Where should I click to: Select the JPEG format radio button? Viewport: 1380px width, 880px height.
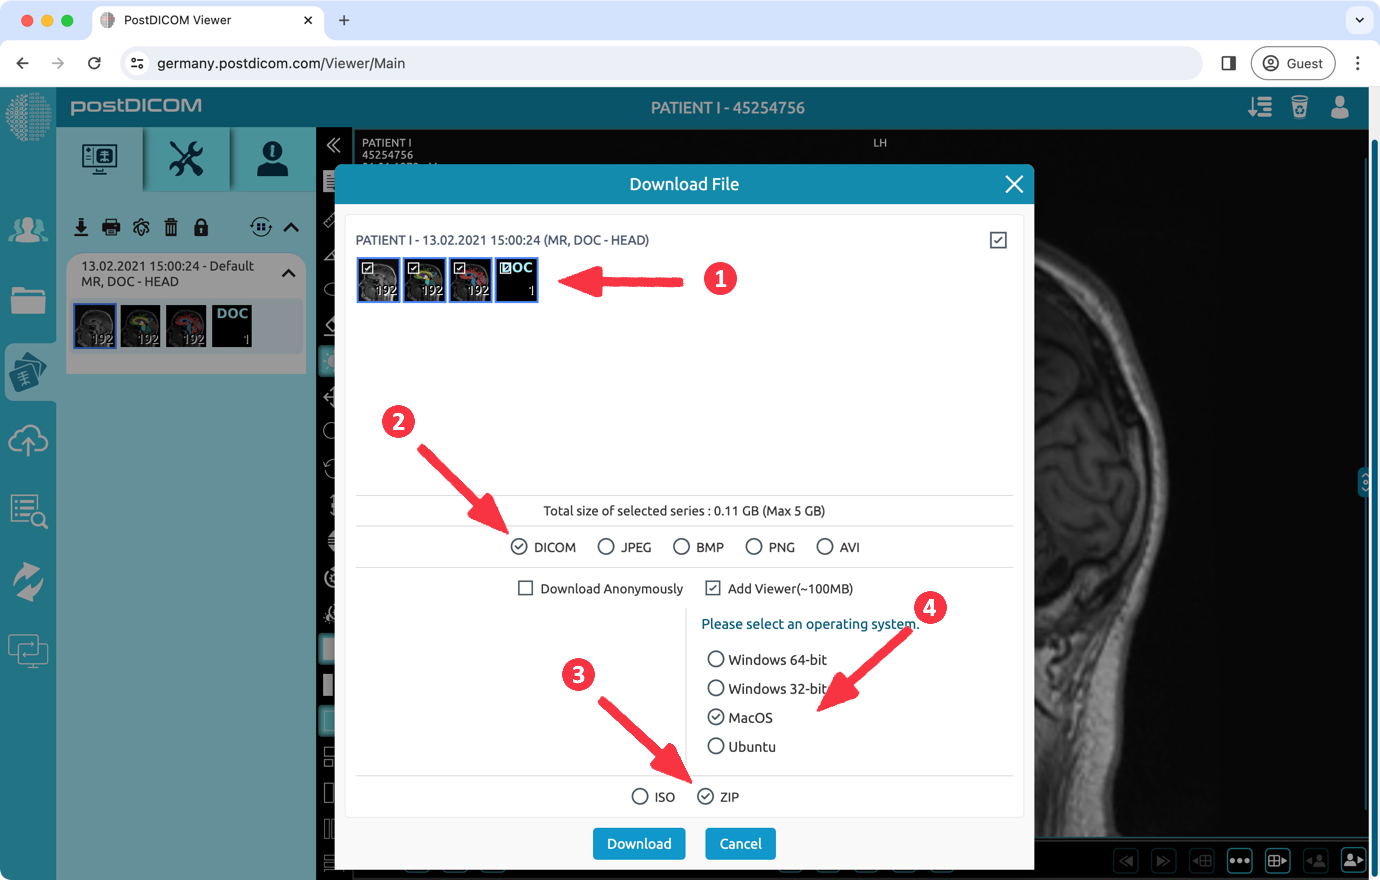pyautogui.click(x=606, y=547)
